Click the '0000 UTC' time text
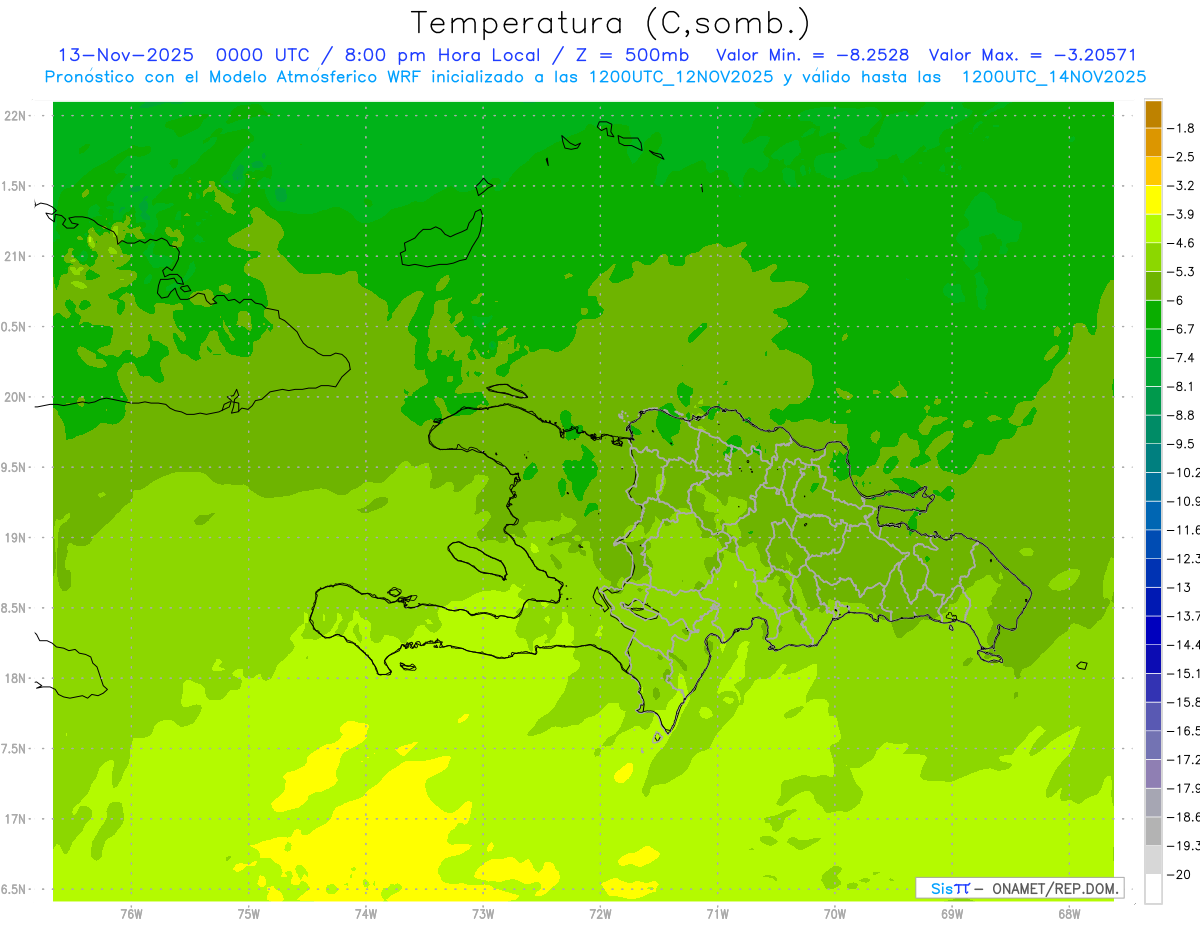1200x927 pixels. click(264, 55)
